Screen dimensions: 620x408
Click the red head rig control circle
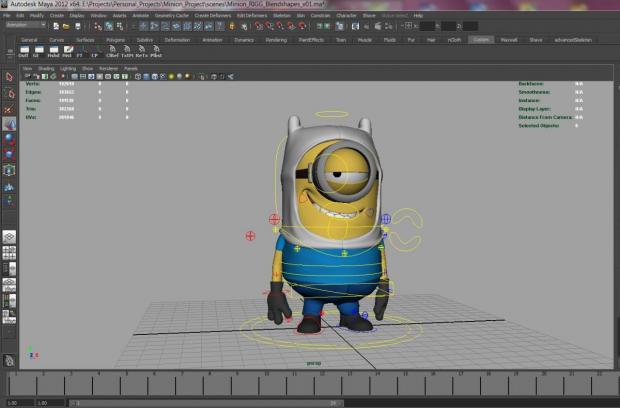coord(275,218)
